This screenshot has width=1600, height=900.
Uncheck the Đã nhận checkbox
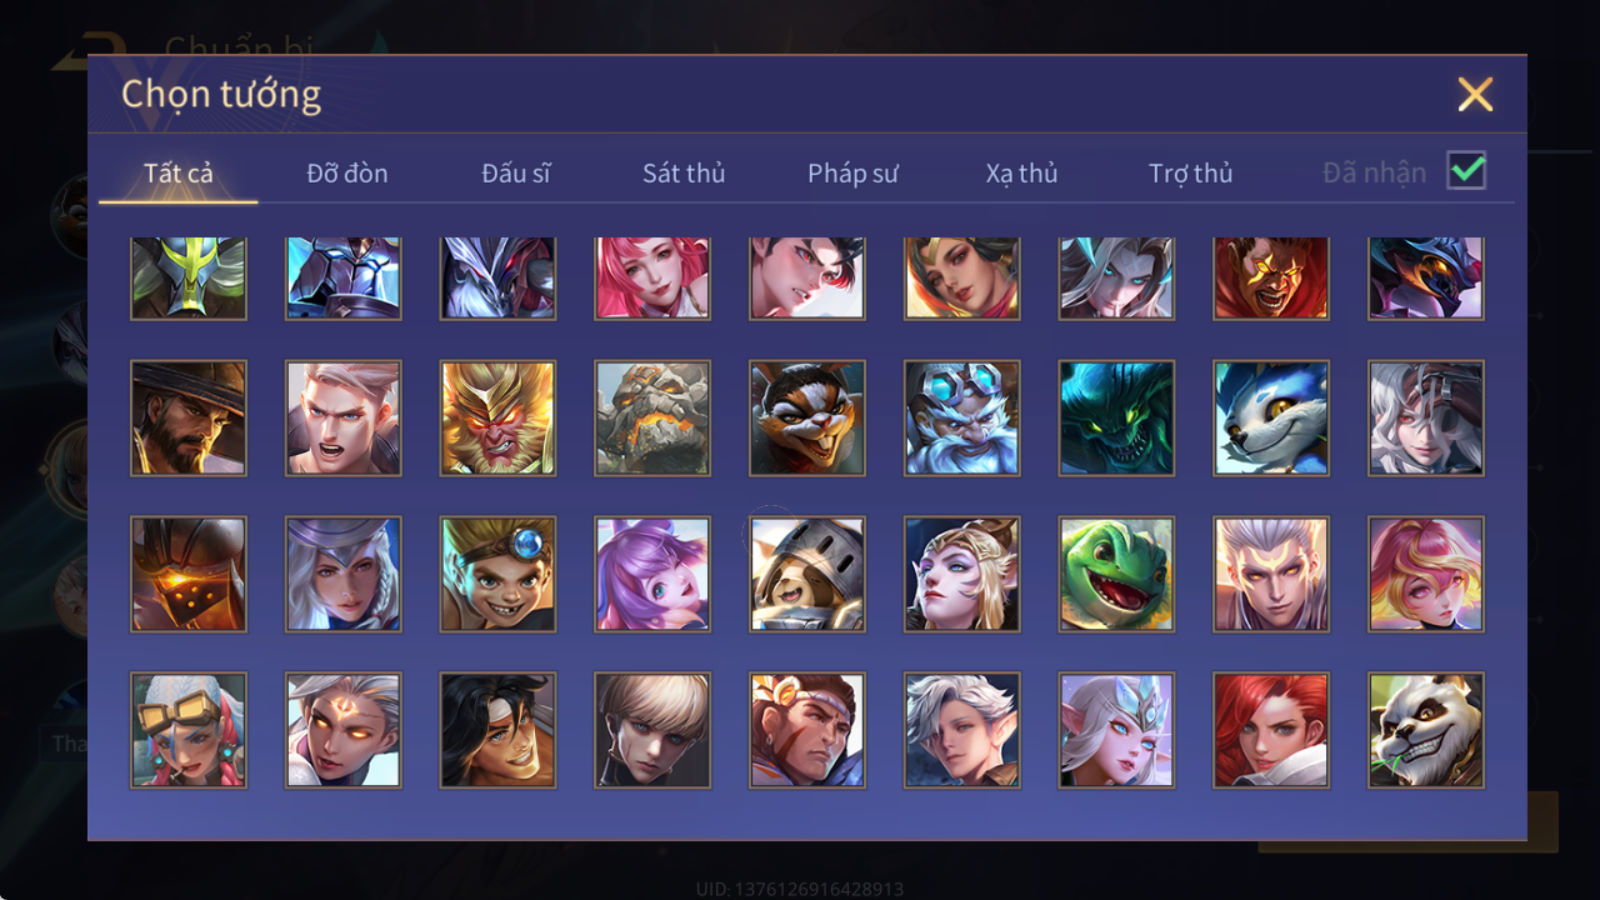[x=1466, y=171]
